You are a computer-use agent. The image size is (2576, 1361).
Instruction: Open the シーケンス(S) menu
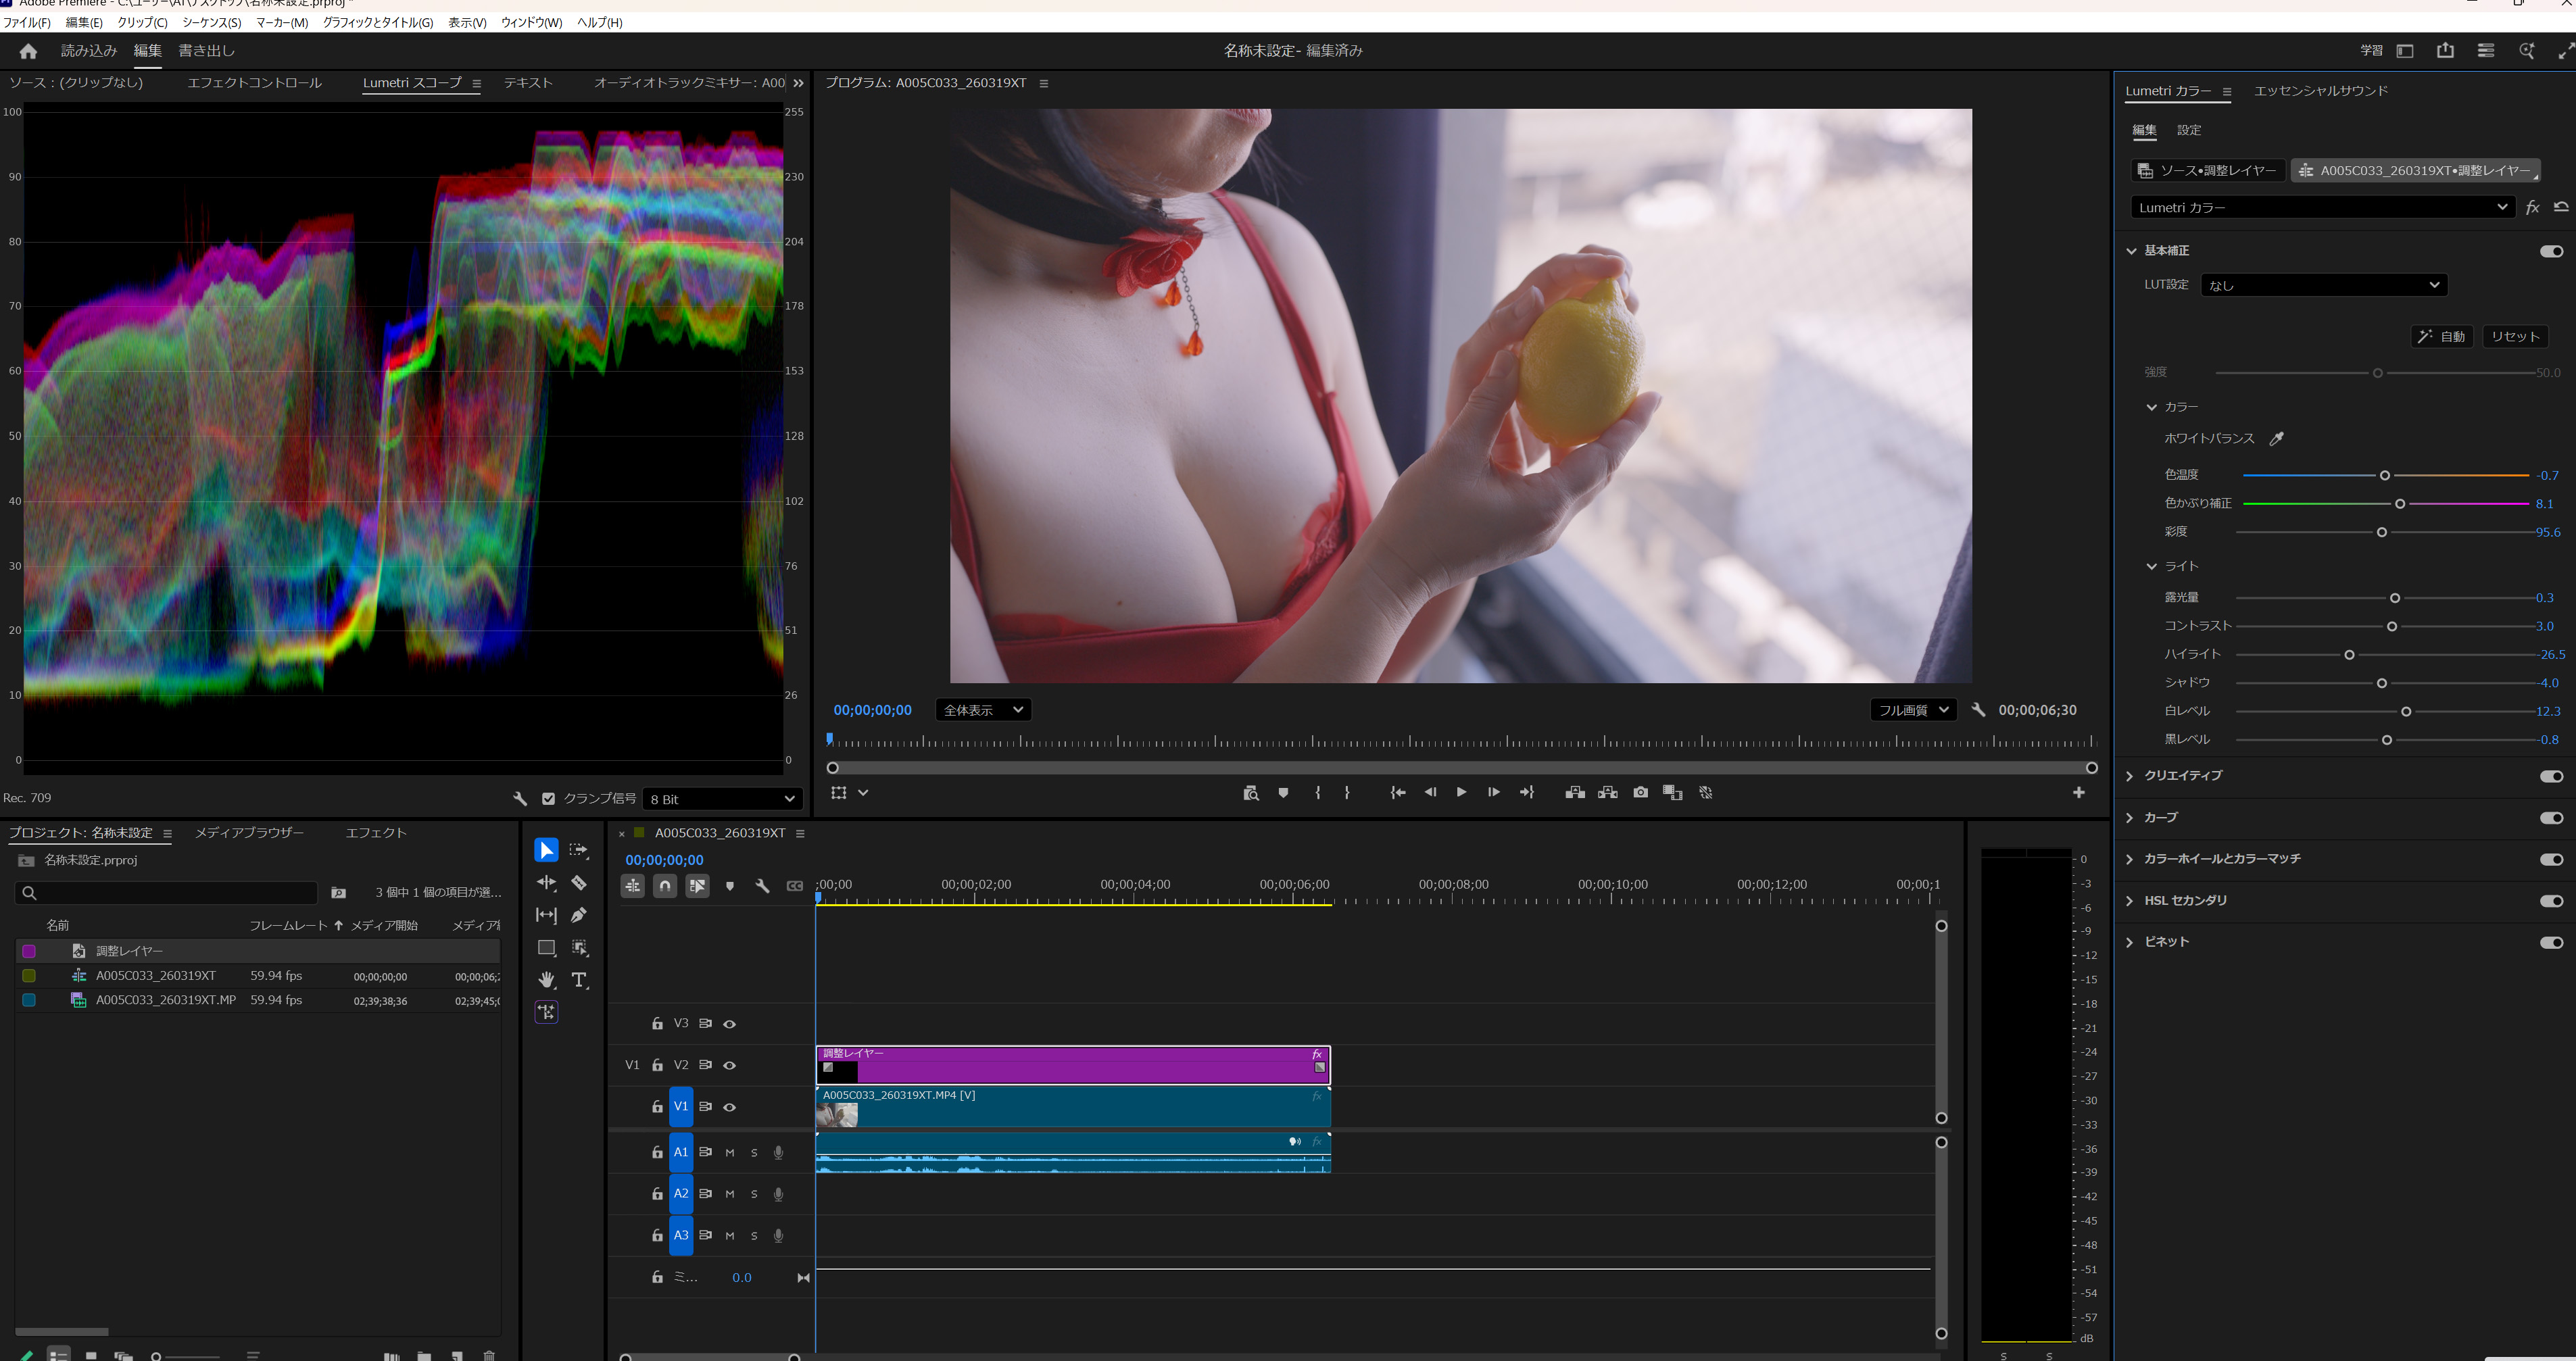coord(211,22)
